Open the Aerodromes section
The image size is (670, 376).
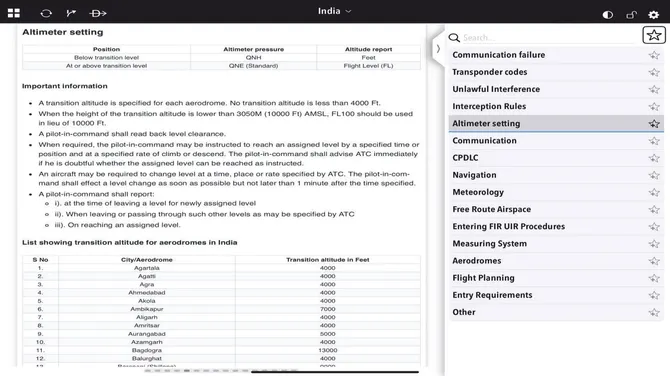[x=556, y=261]
